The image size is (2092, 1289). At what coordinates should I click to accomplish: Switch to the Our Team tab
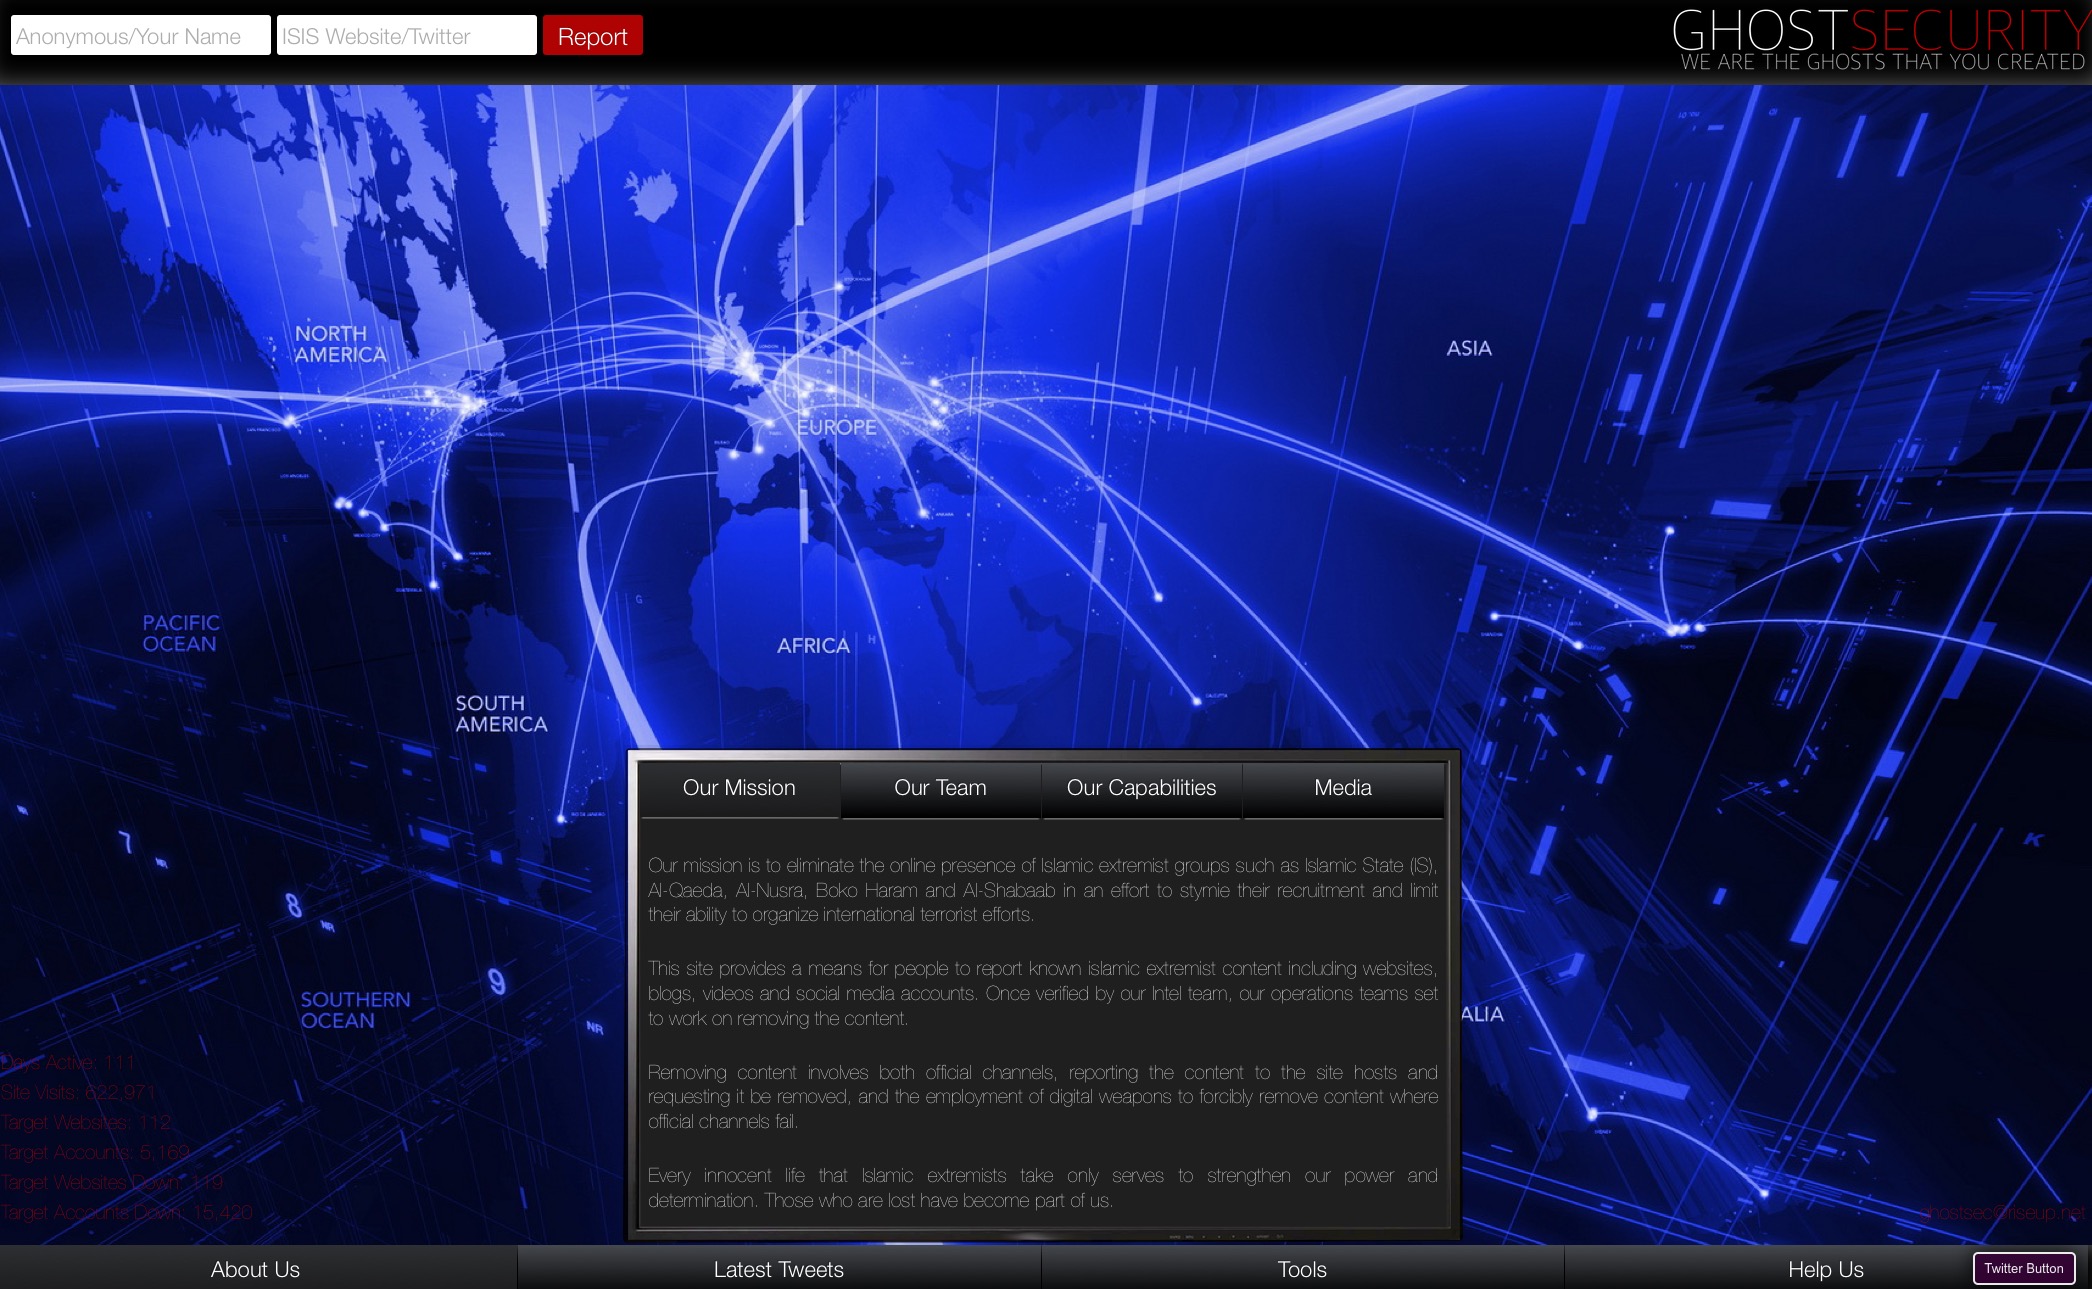pos(940,788)
